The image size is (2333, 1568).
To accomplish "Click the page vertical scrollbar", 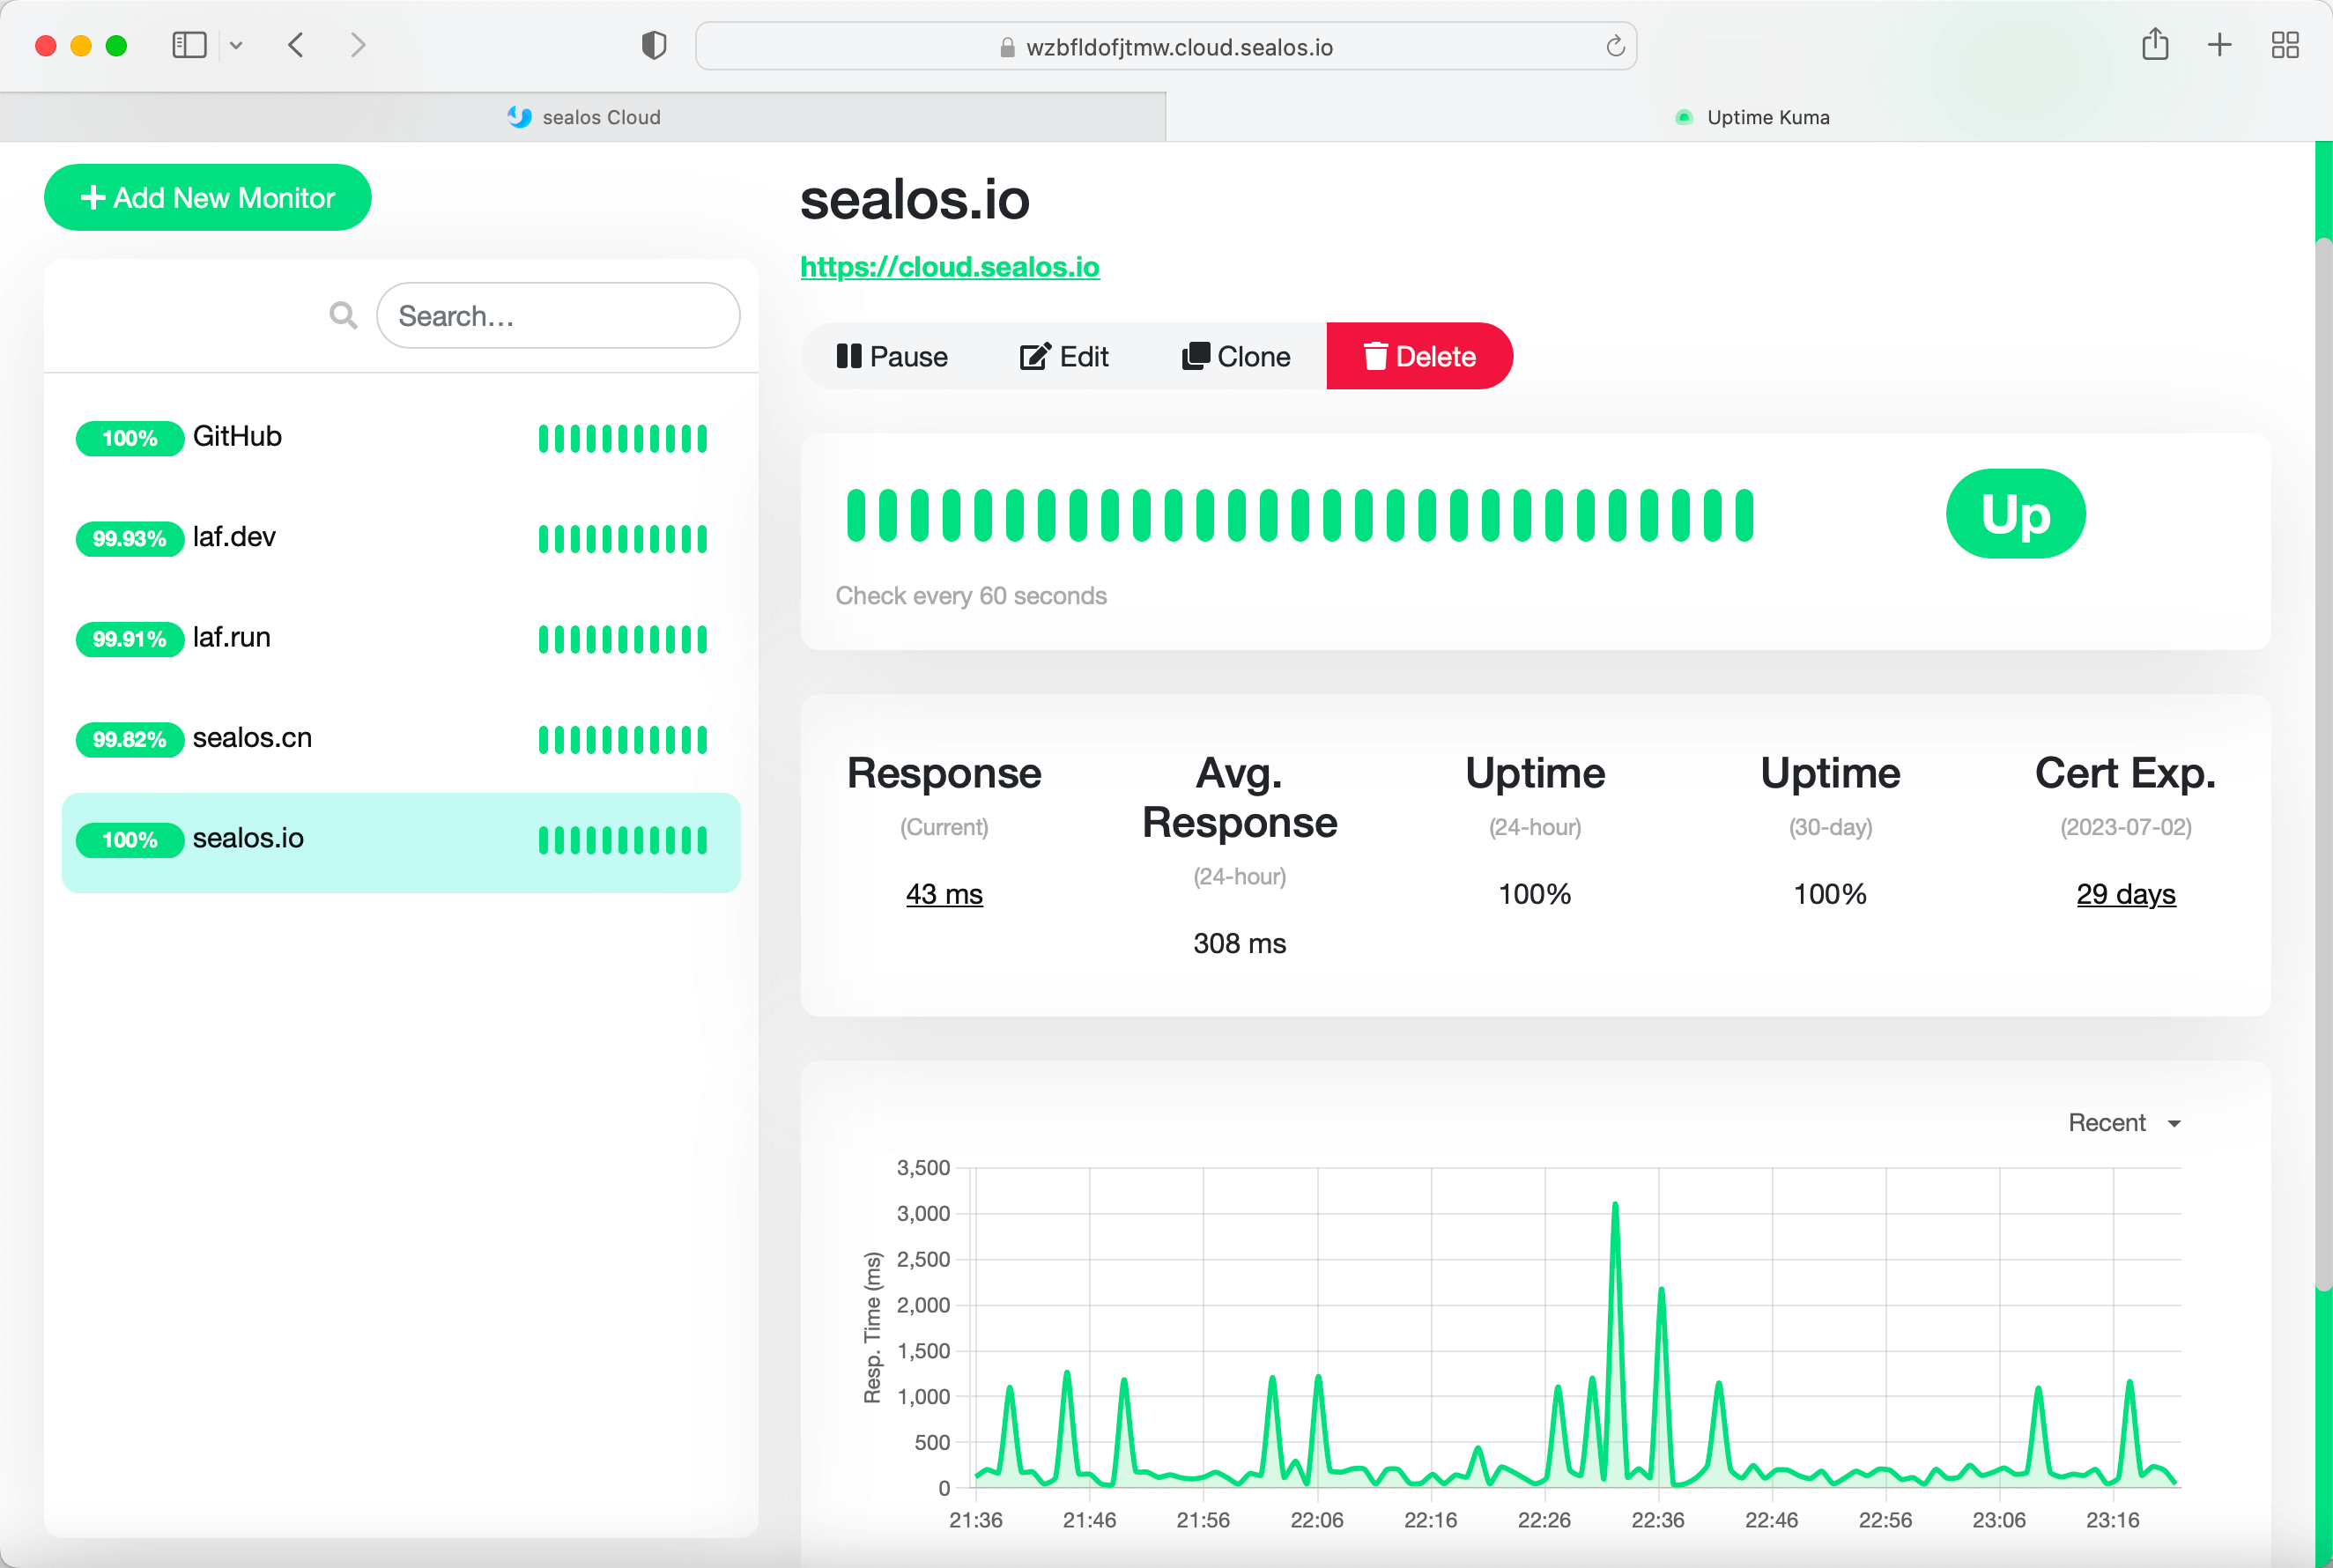I will (2324, 765).
